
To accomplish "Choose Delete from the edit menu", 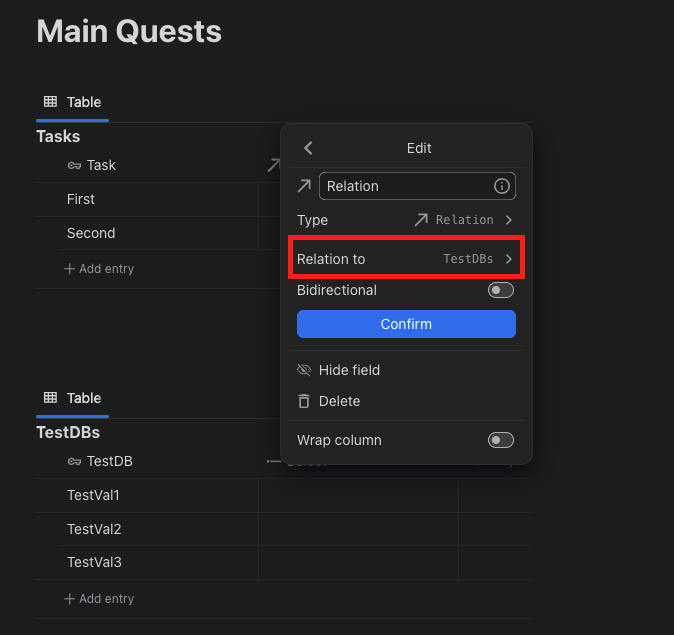I will click(339, 401).
